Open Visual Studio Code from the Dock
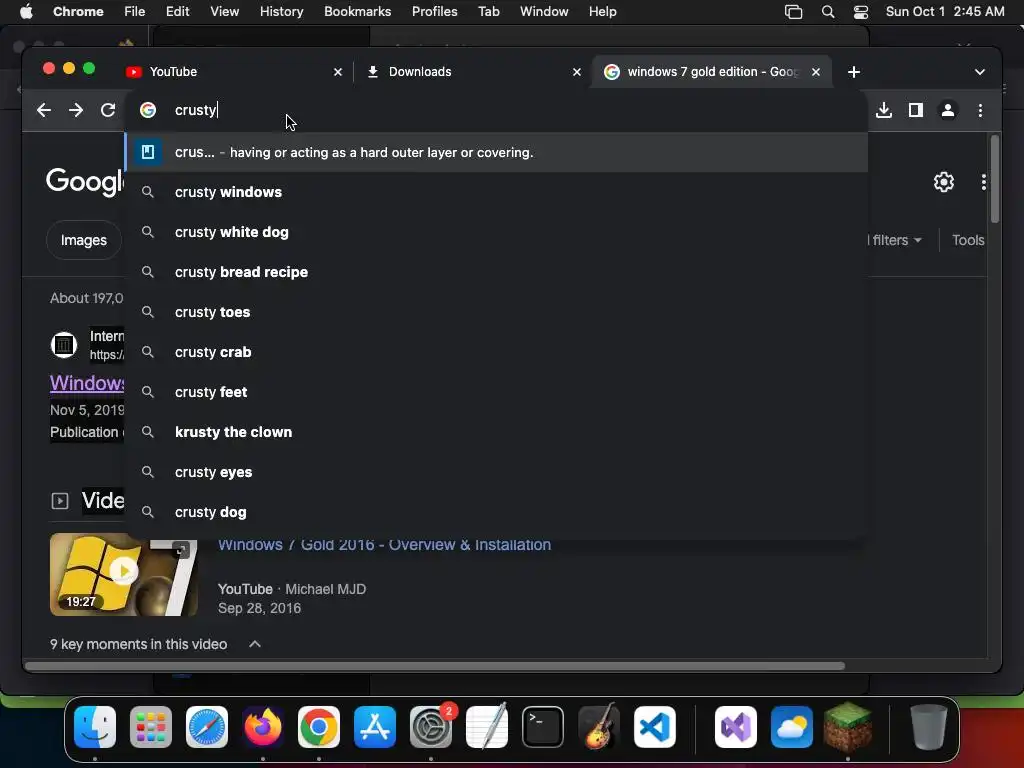Screen dimensions: 1024x768 pos(654,727)
